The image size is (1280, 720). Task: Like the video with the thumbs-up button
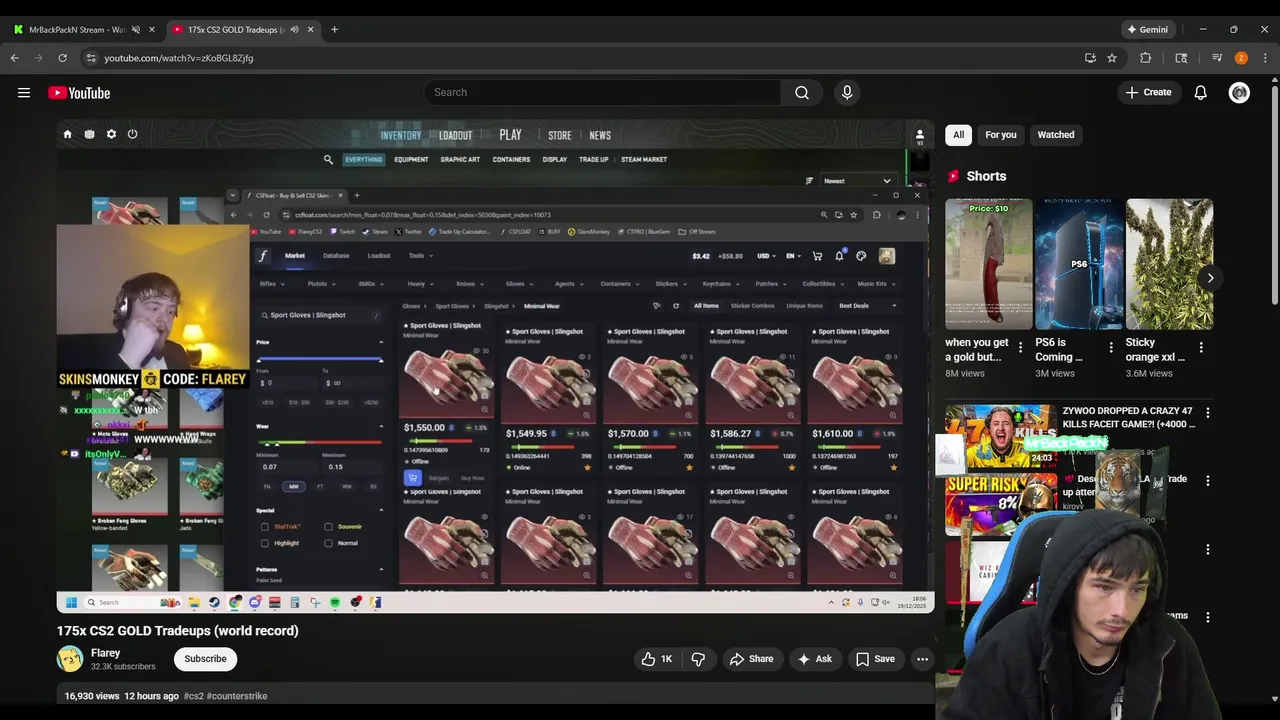pyautogui.click(x=657, y=659)
